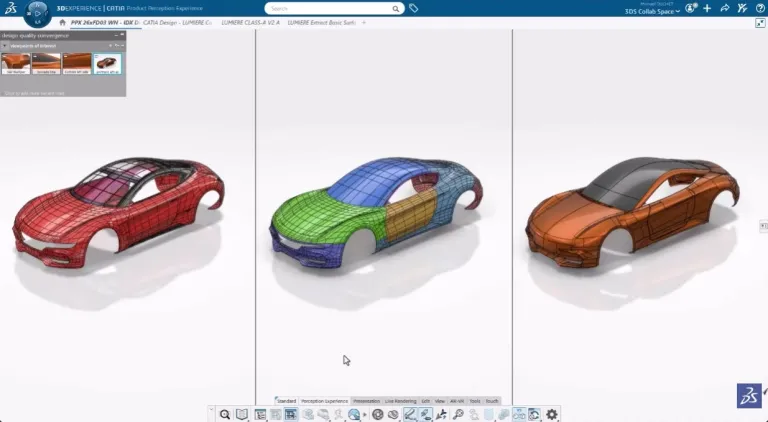Click the add variant text in panel
Viewport: 768px width, 422px height.
[x=34, y=93]
